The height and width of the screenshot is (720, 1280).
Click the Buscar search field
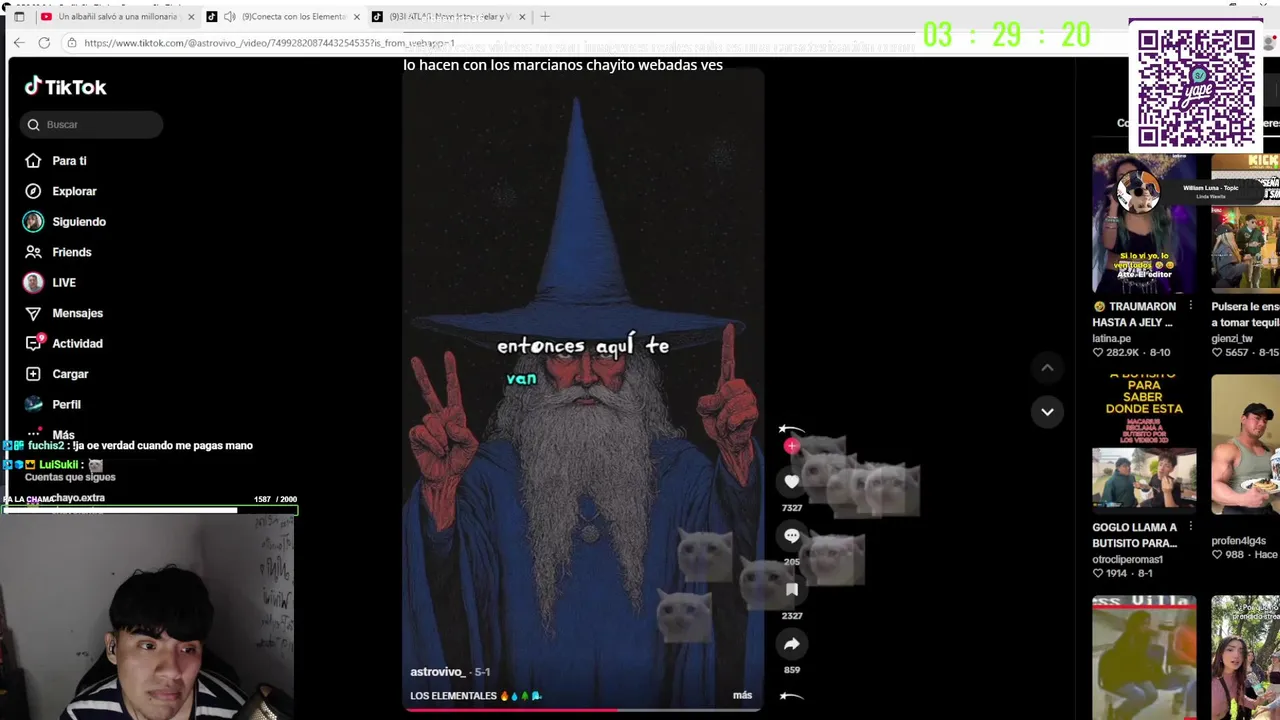coord(91,124)
